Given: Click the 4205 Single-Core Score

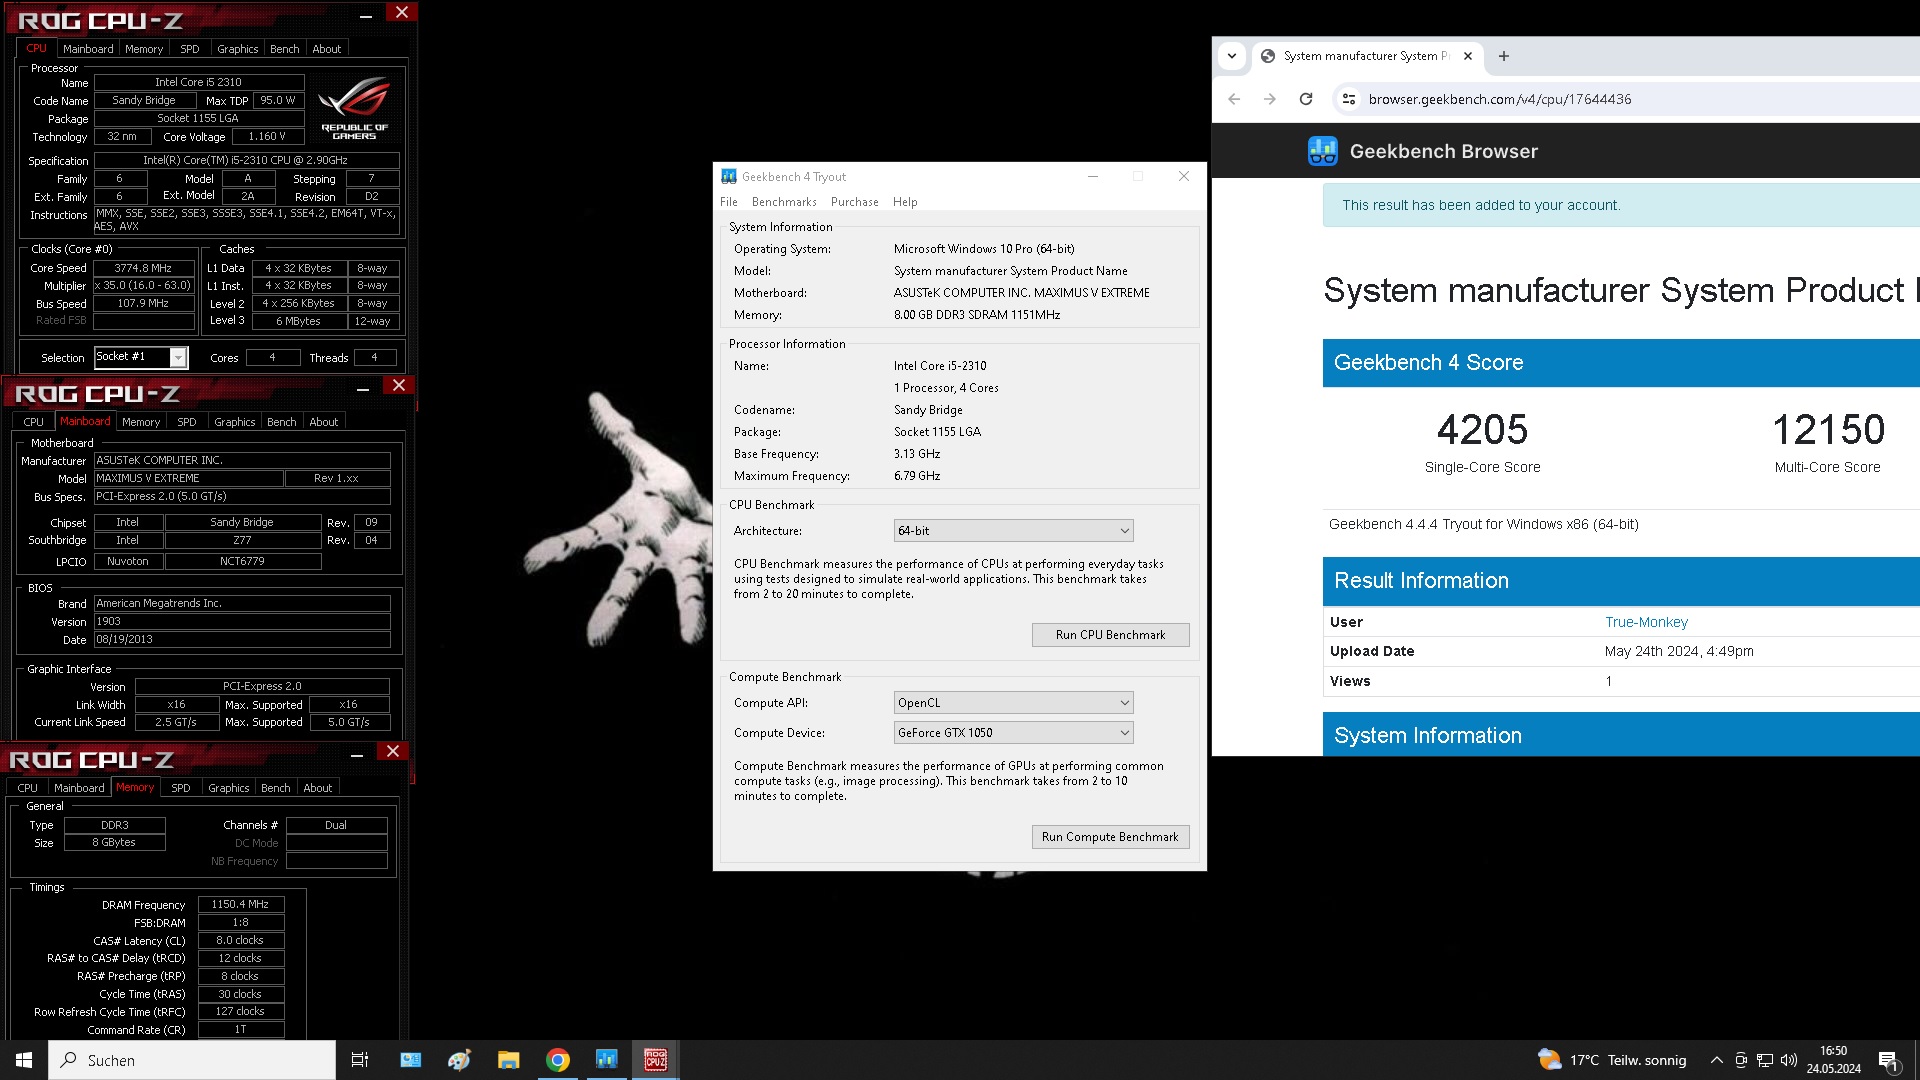Looking at the screenshot, I should pos(1482,430).
